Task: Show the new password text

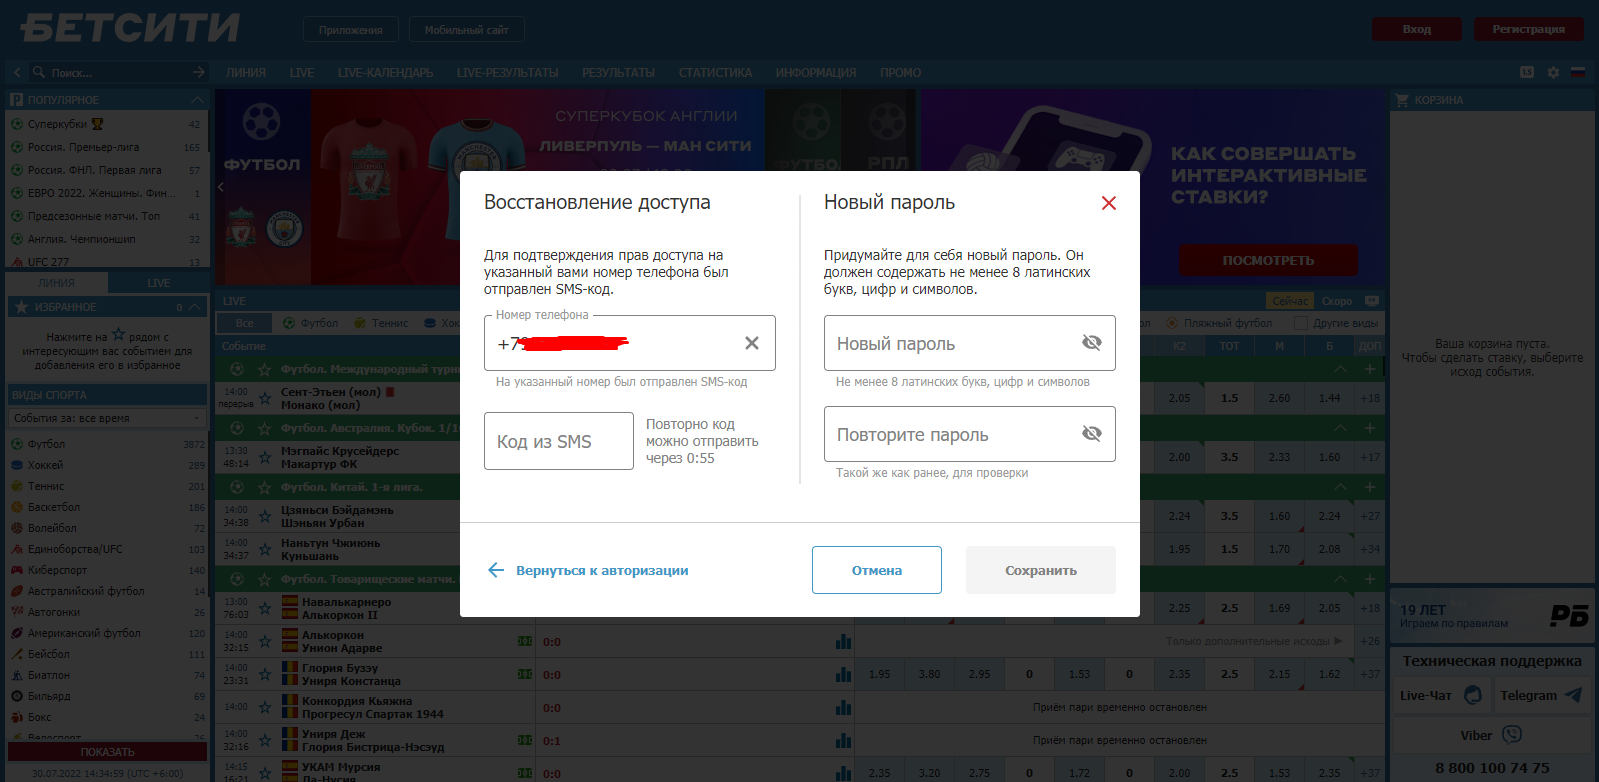Action: point(1091,343)
